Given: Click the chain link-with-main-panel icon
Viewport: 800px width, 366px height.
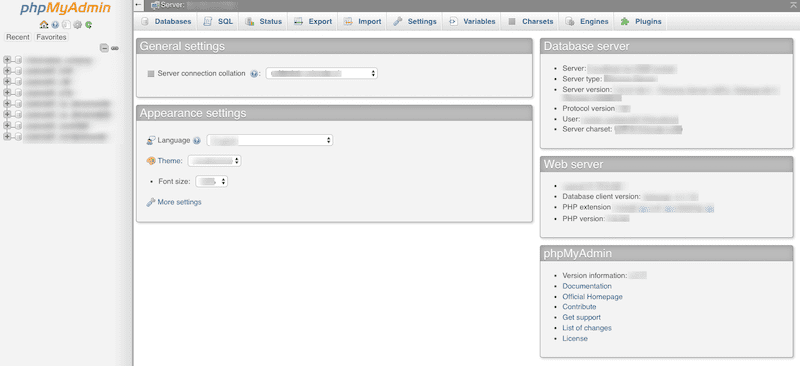Looking at the screenshot, I should 115,48.
